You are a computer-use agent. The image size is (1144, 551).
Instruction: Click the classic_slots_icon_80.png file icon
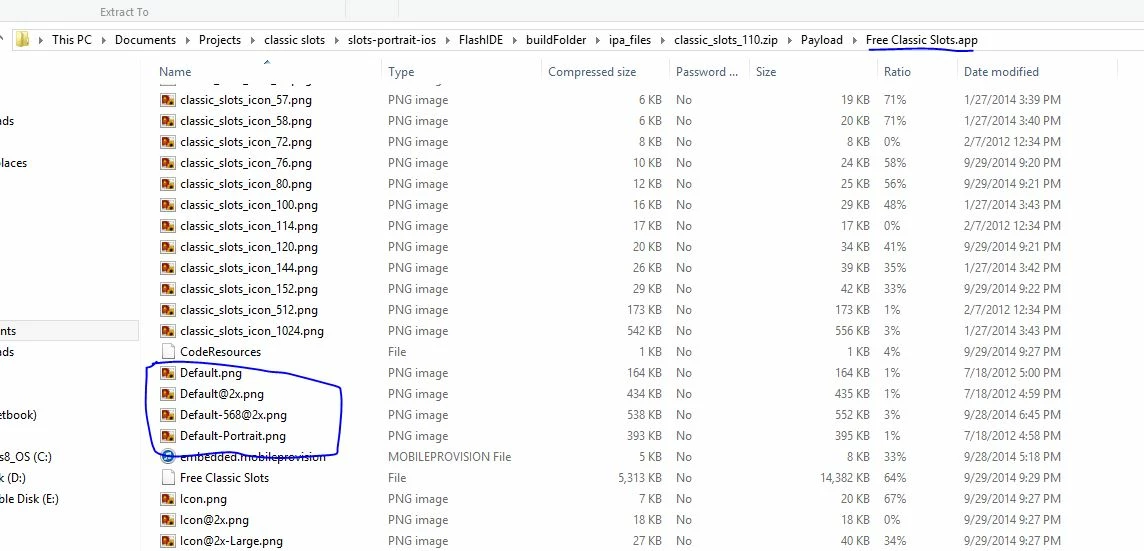pos(168,184)
